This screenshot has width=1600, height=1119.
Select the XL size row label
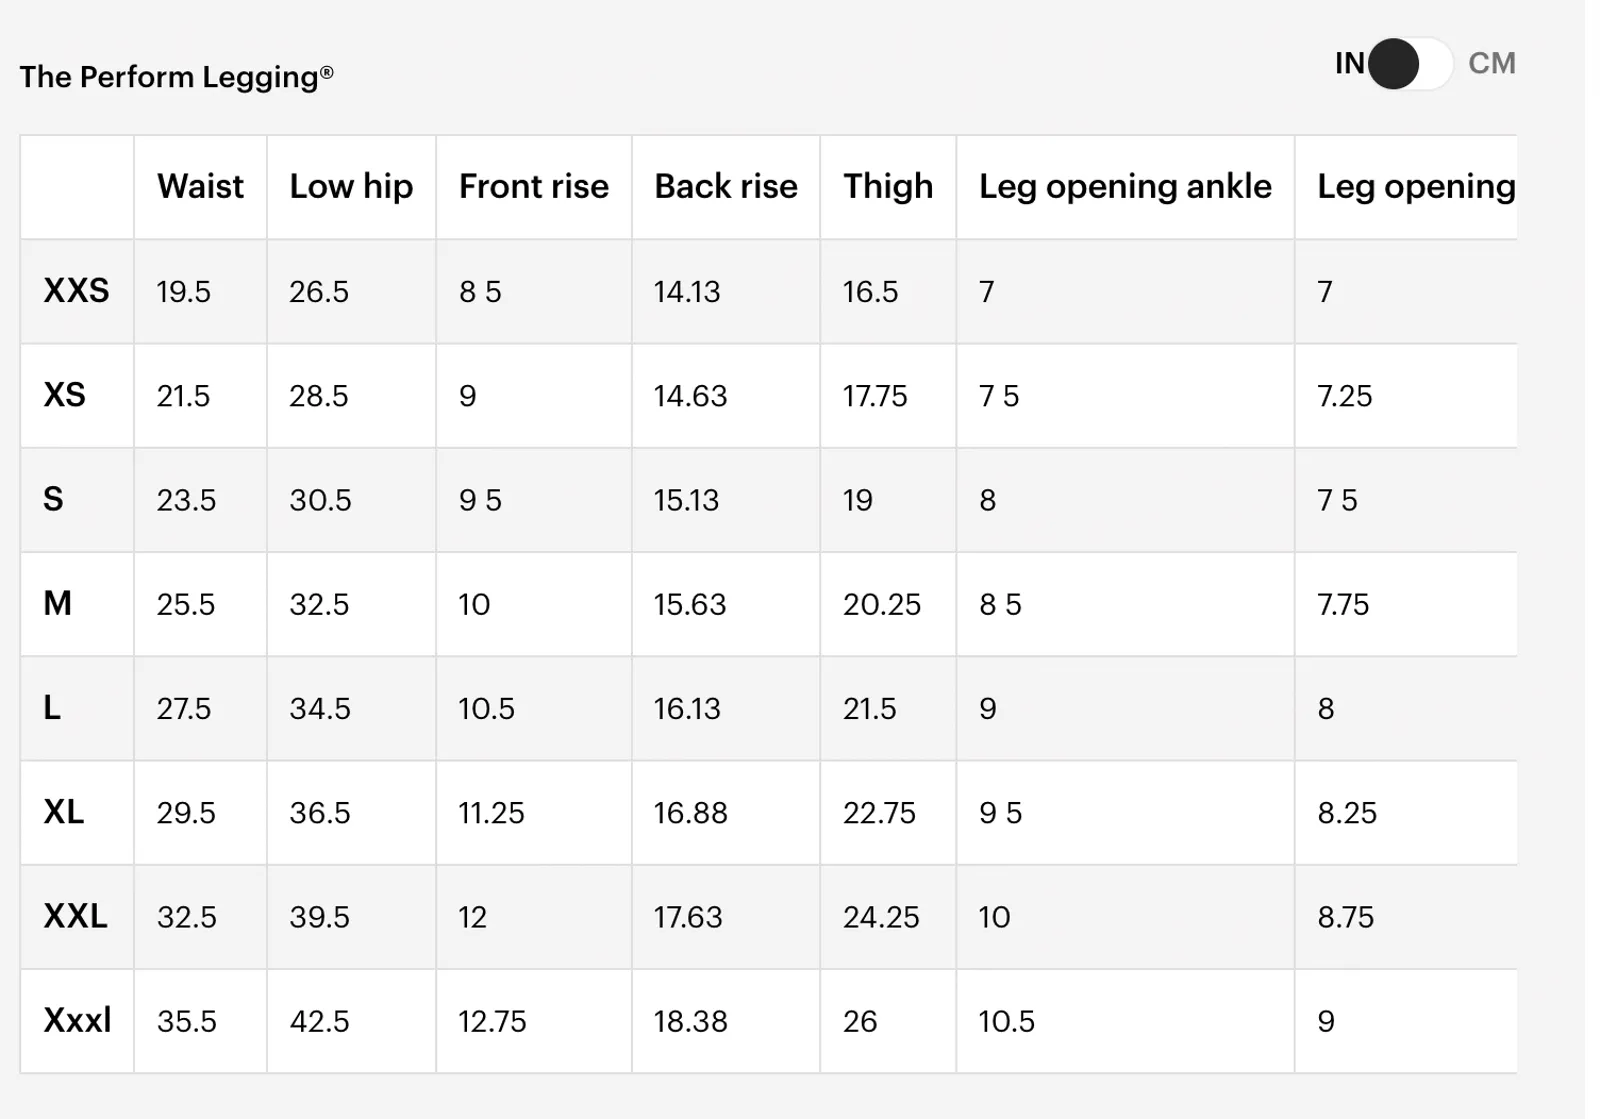click(63, 812)
